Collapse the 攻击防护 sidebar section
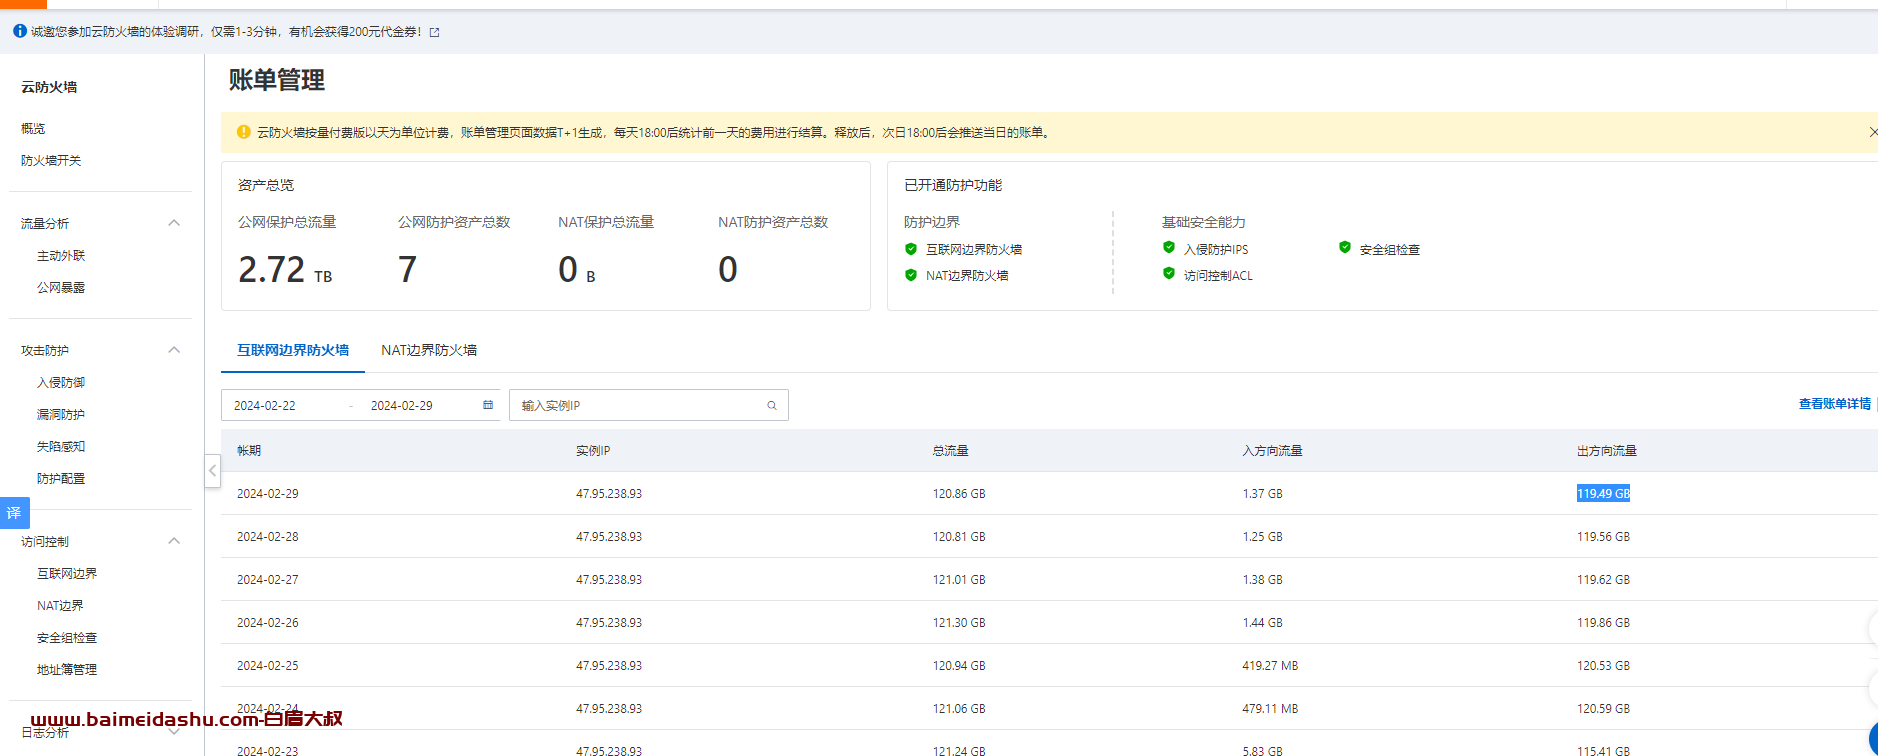1878x756 pixels. 174,350
